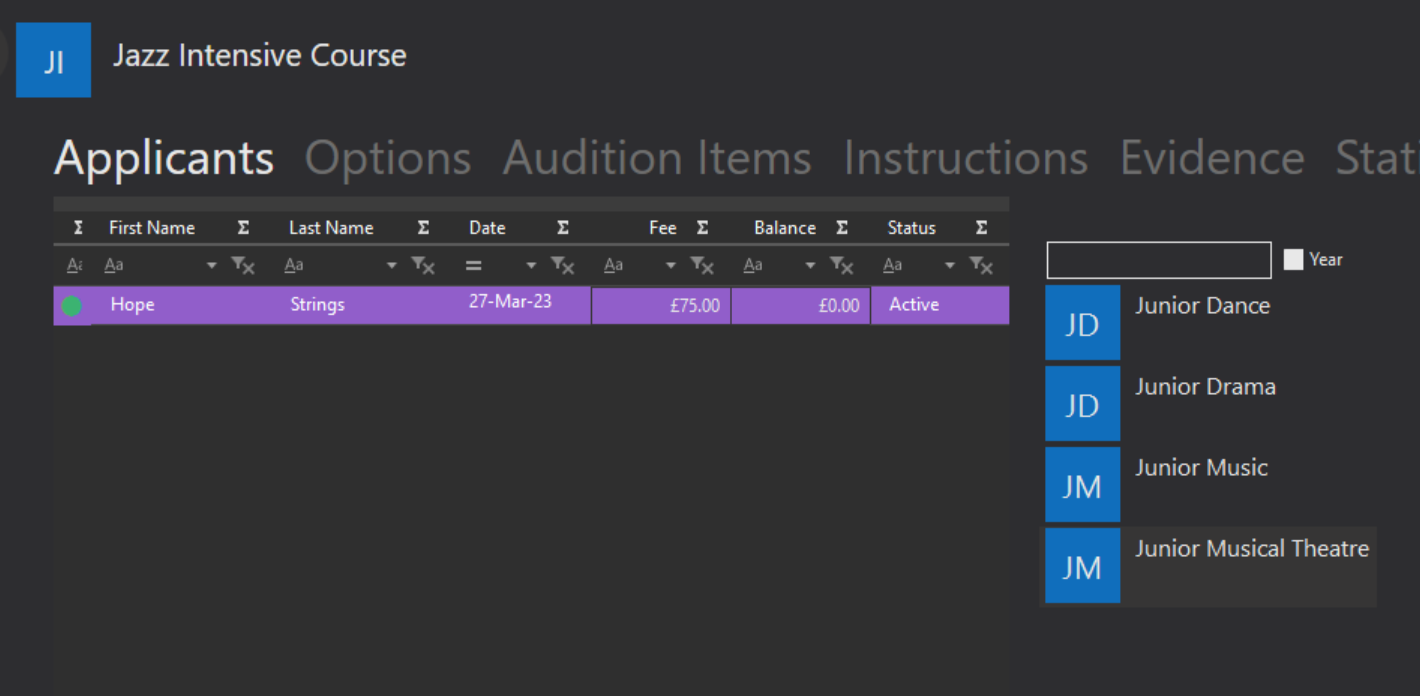This screenshot has width=1420, height=696.
Task: Click the search box beside the Year checkbox
Action: (1159, 260)
